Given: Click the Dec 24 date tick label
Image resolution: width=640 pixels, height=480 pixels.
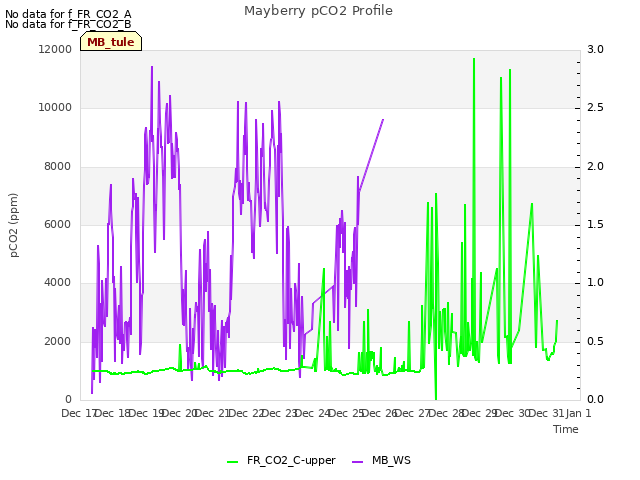Looking at the screenshot, I should pos(313,413).
